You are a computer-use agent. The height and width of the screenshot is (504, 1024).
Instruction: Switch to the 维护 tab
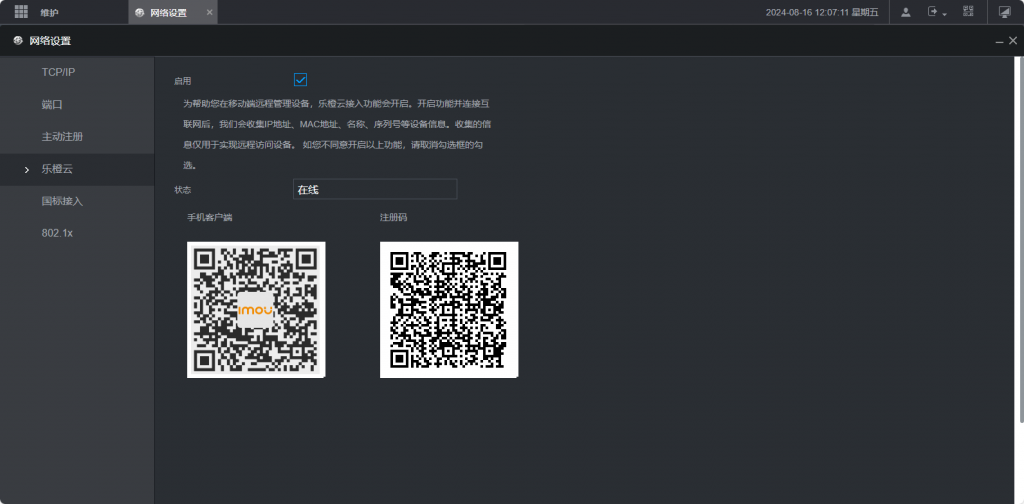tap(49, 12)
